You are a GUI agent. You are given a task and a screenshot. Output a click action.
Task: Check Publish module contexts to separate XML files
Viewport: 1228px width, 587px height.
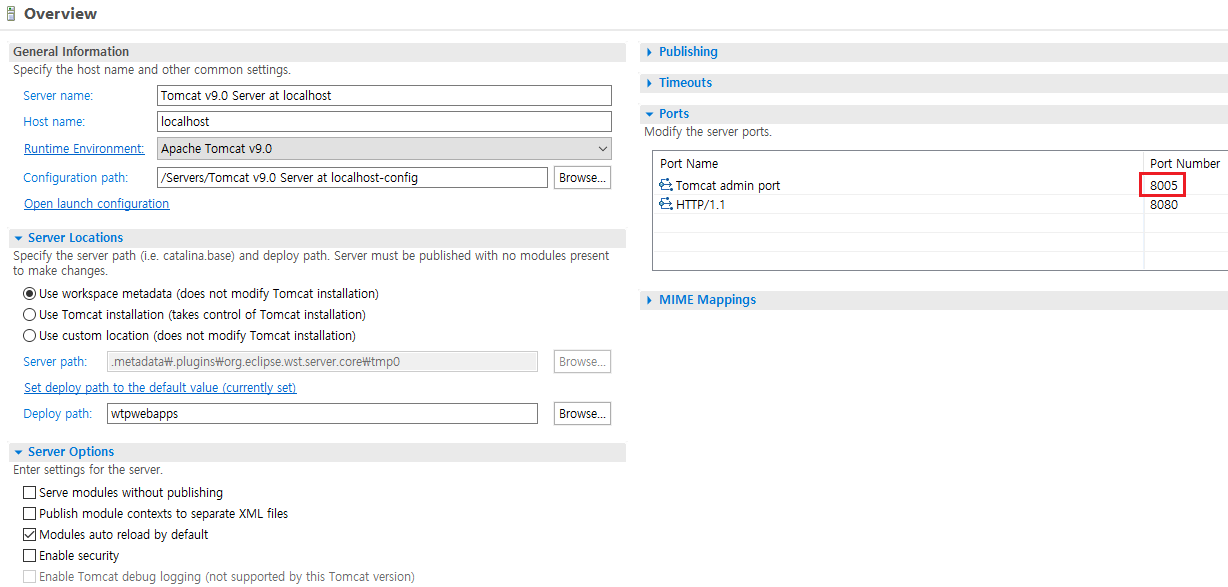pyautogui.click(x=29, y=514)
